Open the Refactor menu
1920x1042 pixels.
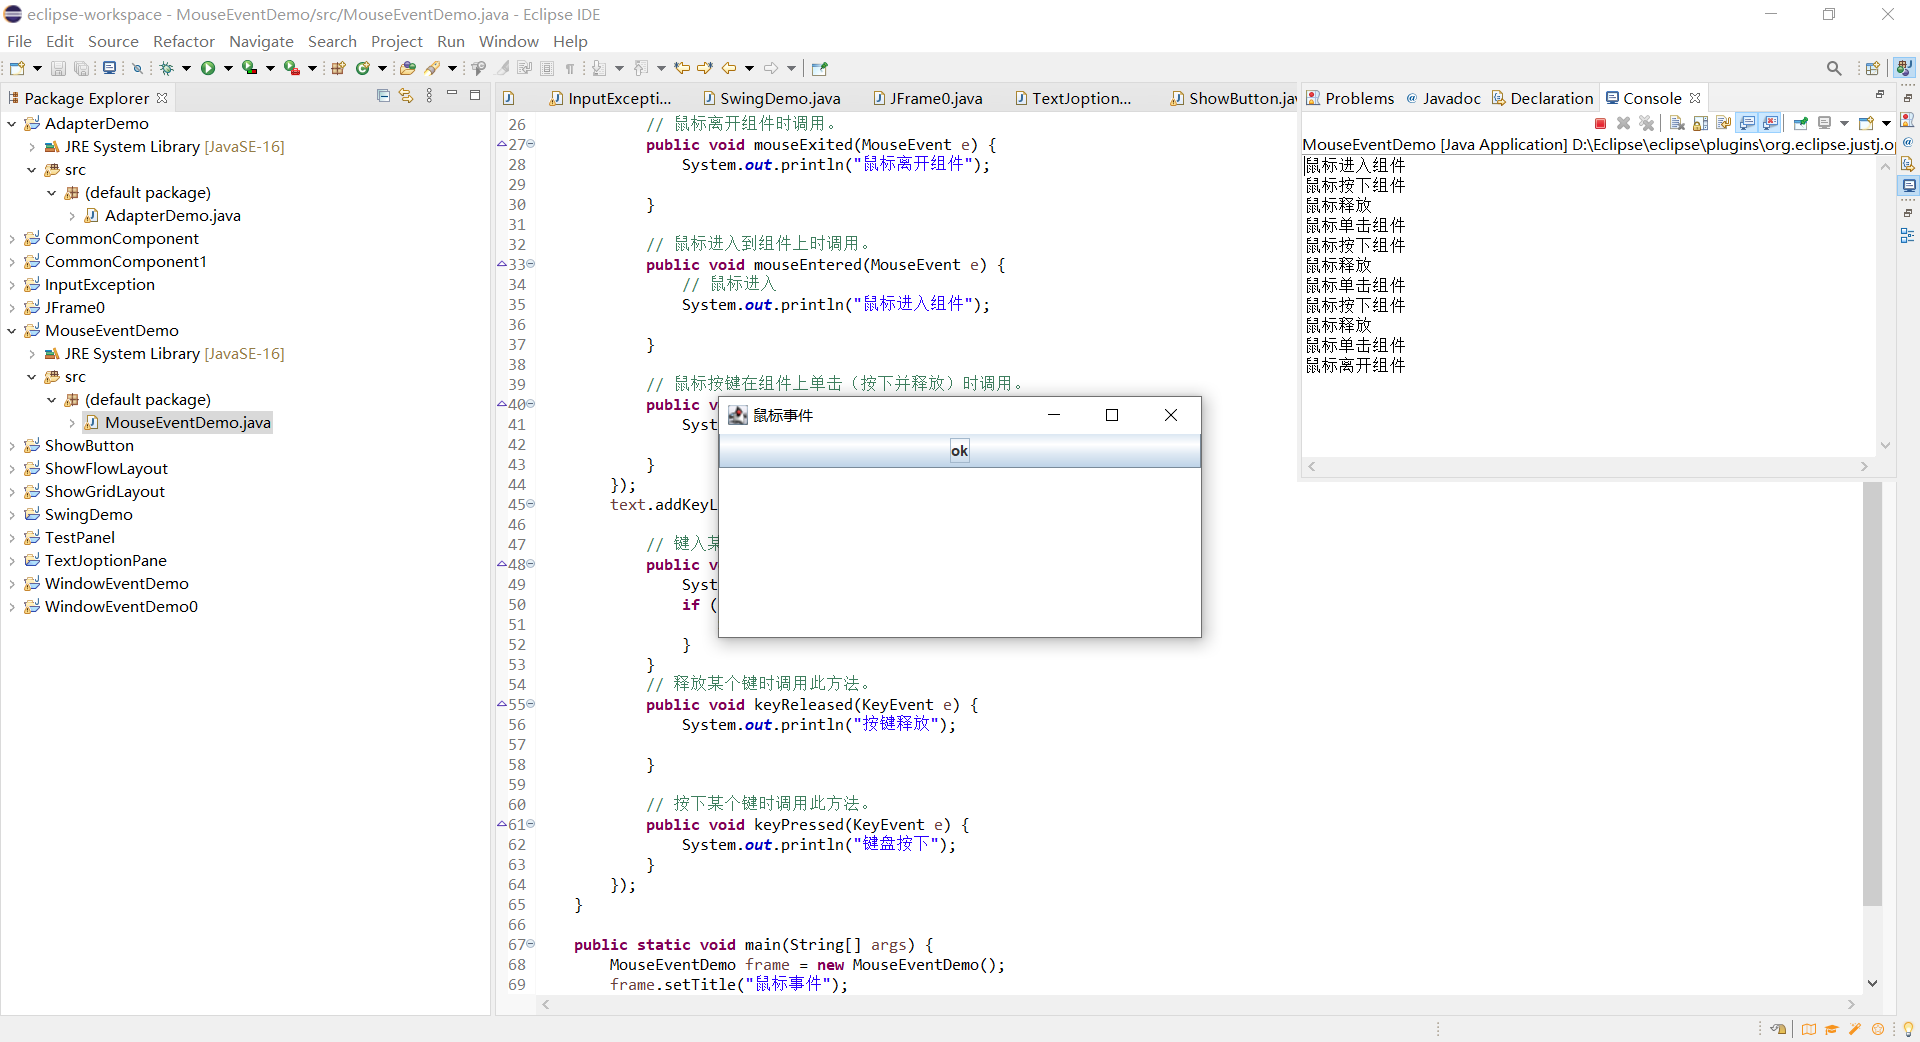click(x=184, y=41)
